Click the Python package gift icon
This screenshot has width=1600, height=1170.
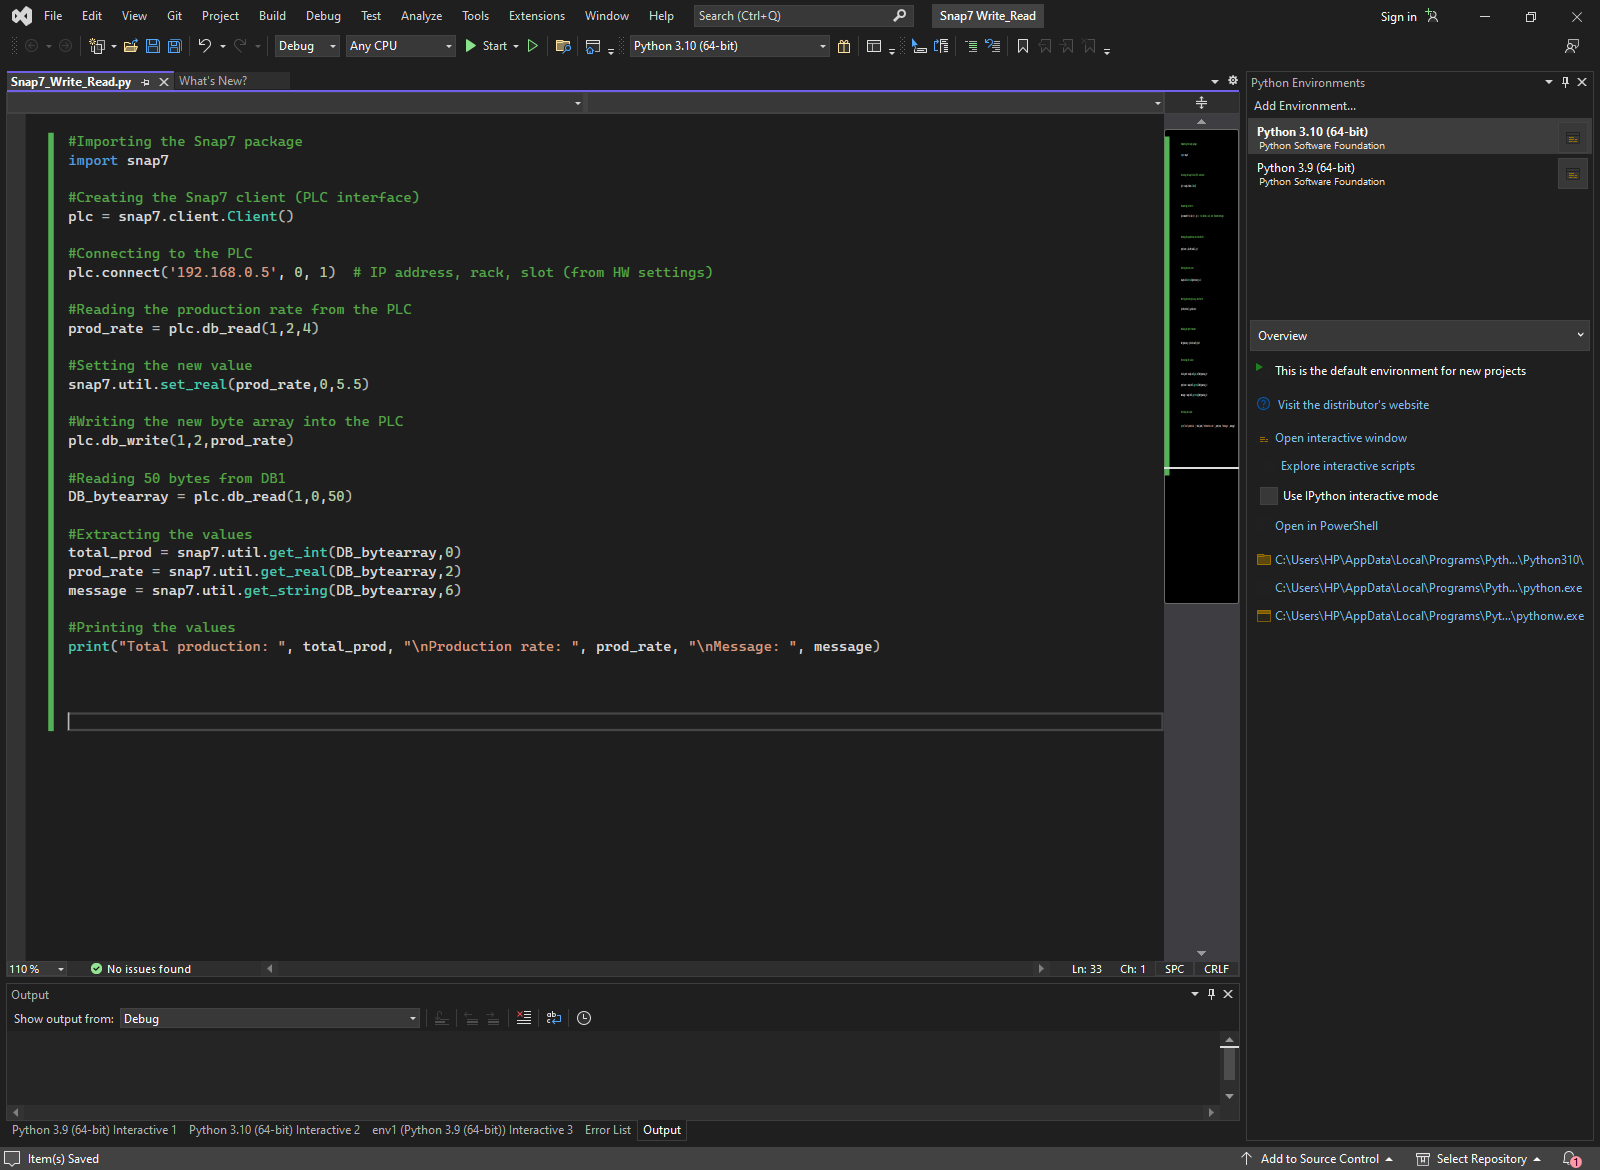point(844,46)
